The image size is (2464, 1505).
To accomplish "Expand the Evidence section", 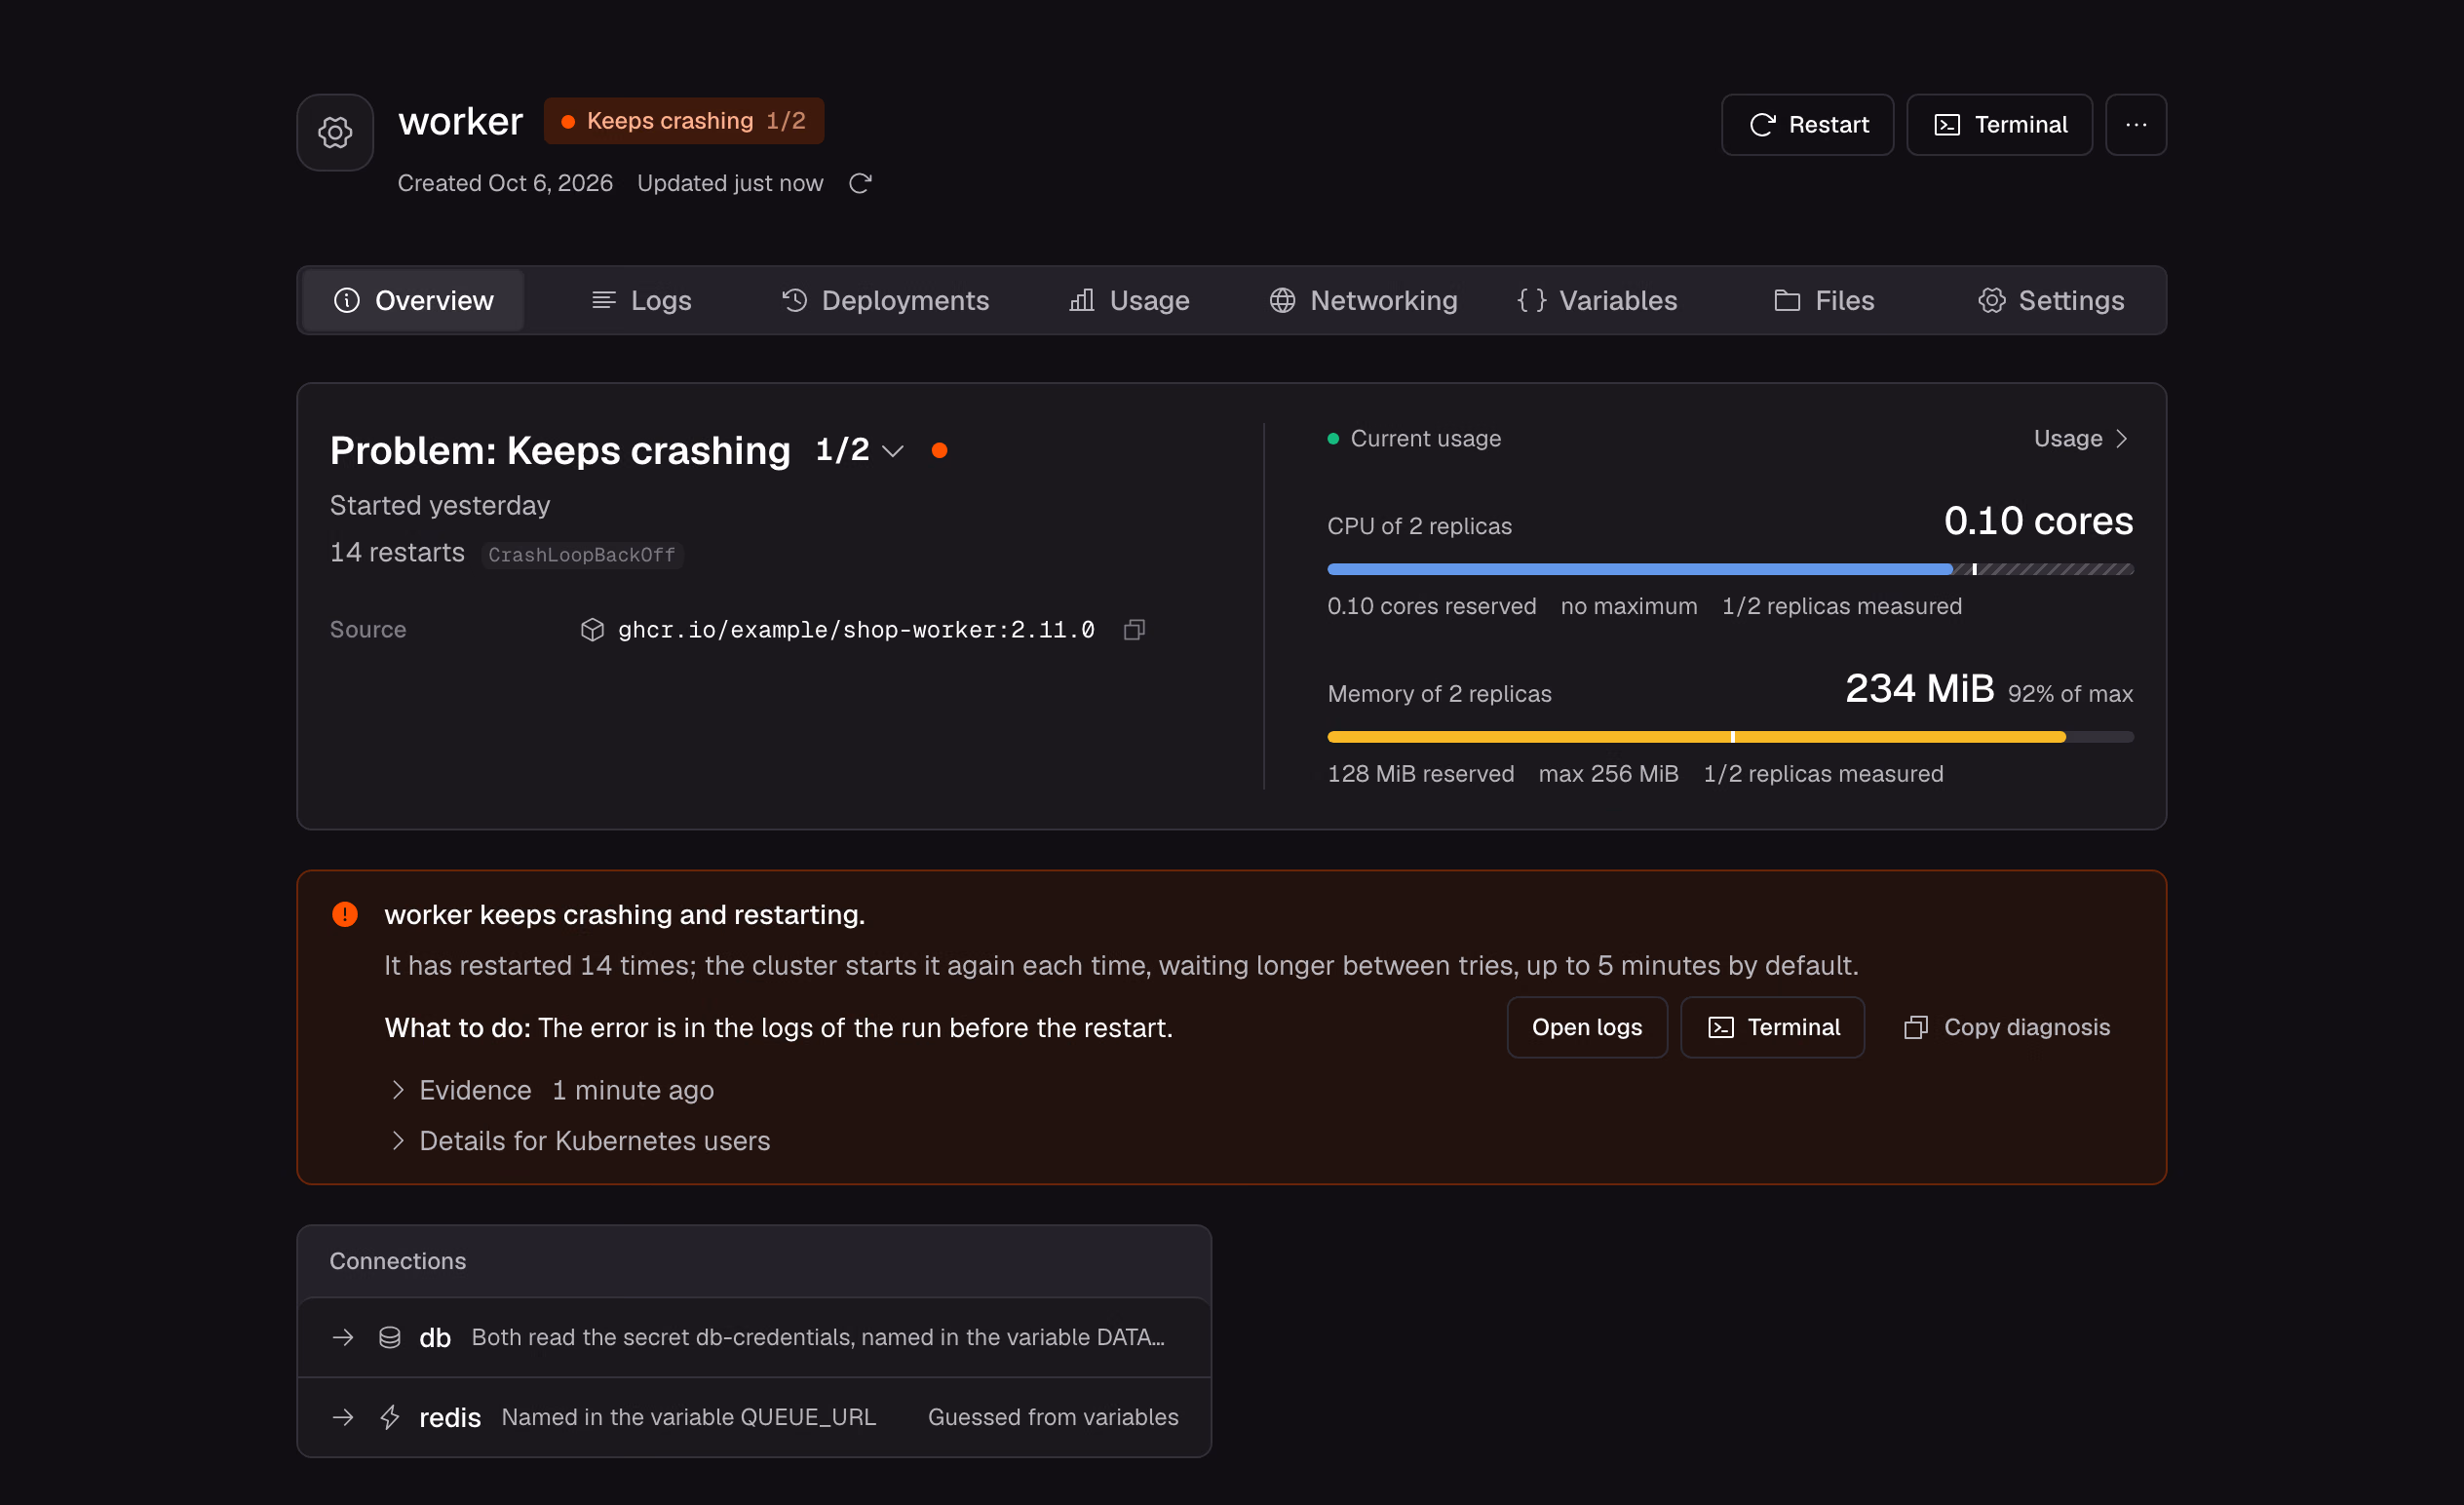I will (x=552, y=1090).
